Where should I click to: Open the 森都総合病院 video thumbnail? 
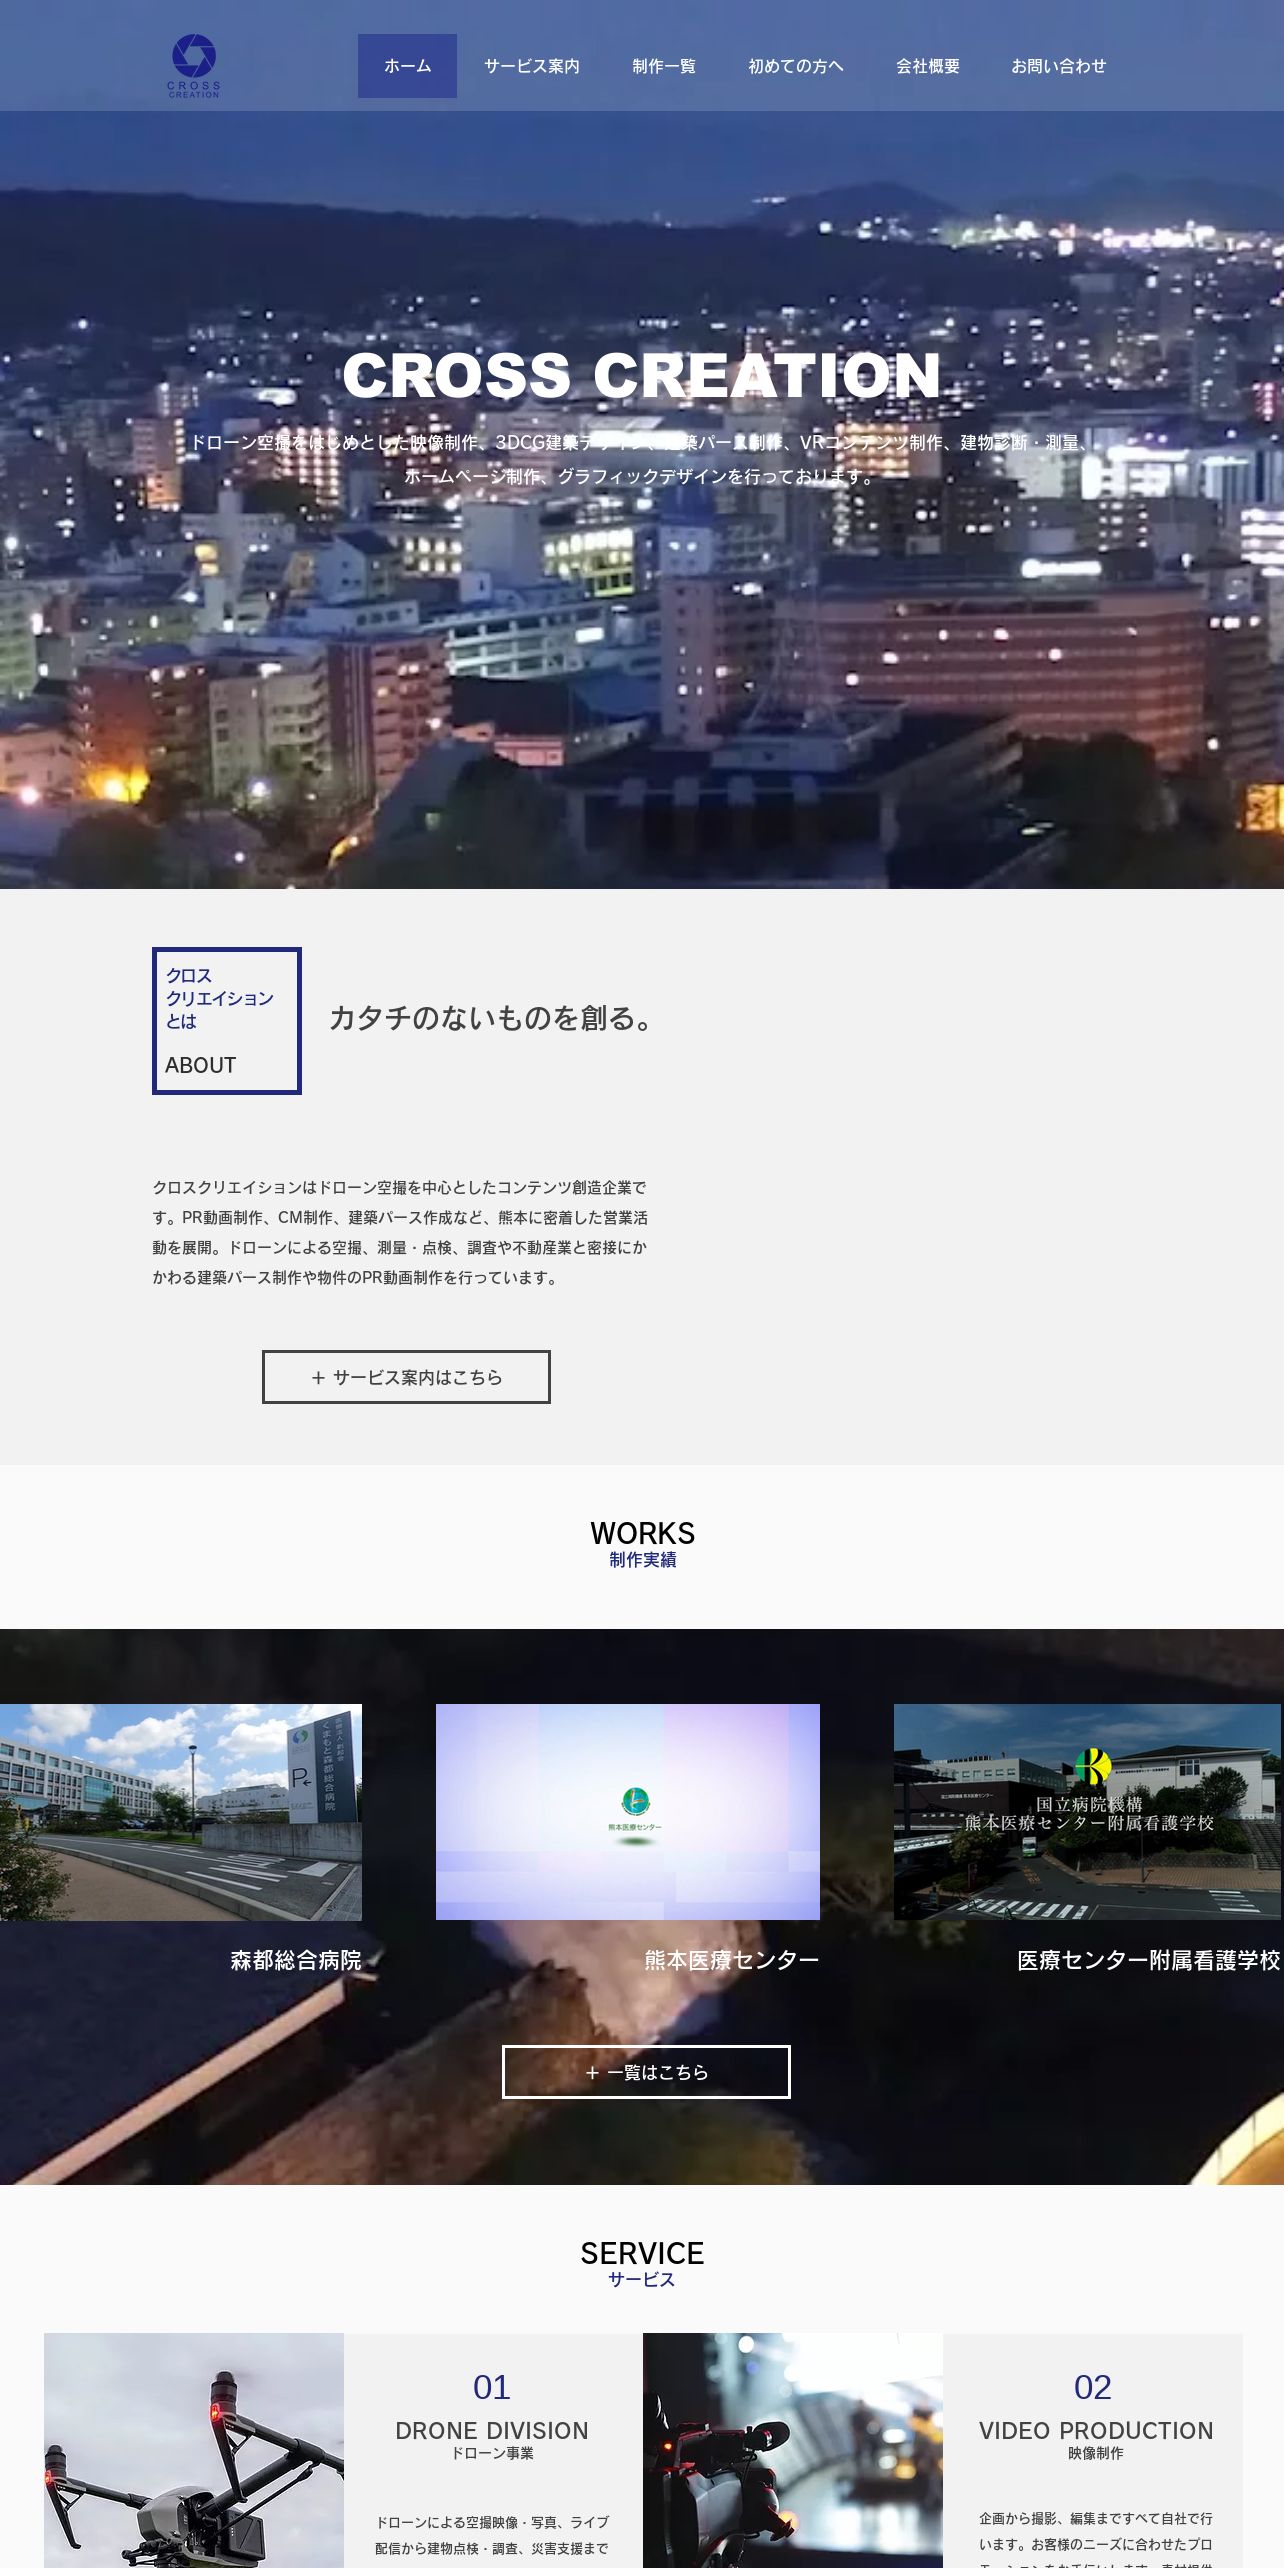click(181, 1812)
